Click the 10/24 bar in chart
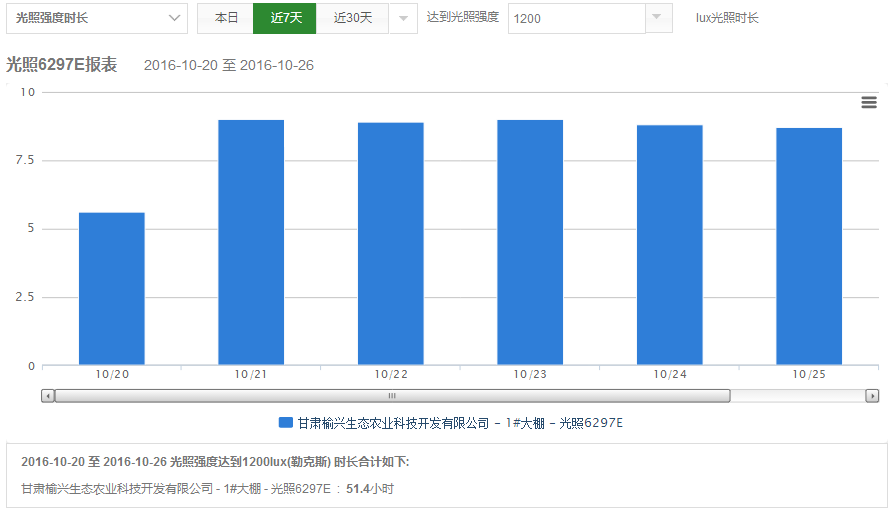Viewport: 890px width, 515px height. (669, 245)
